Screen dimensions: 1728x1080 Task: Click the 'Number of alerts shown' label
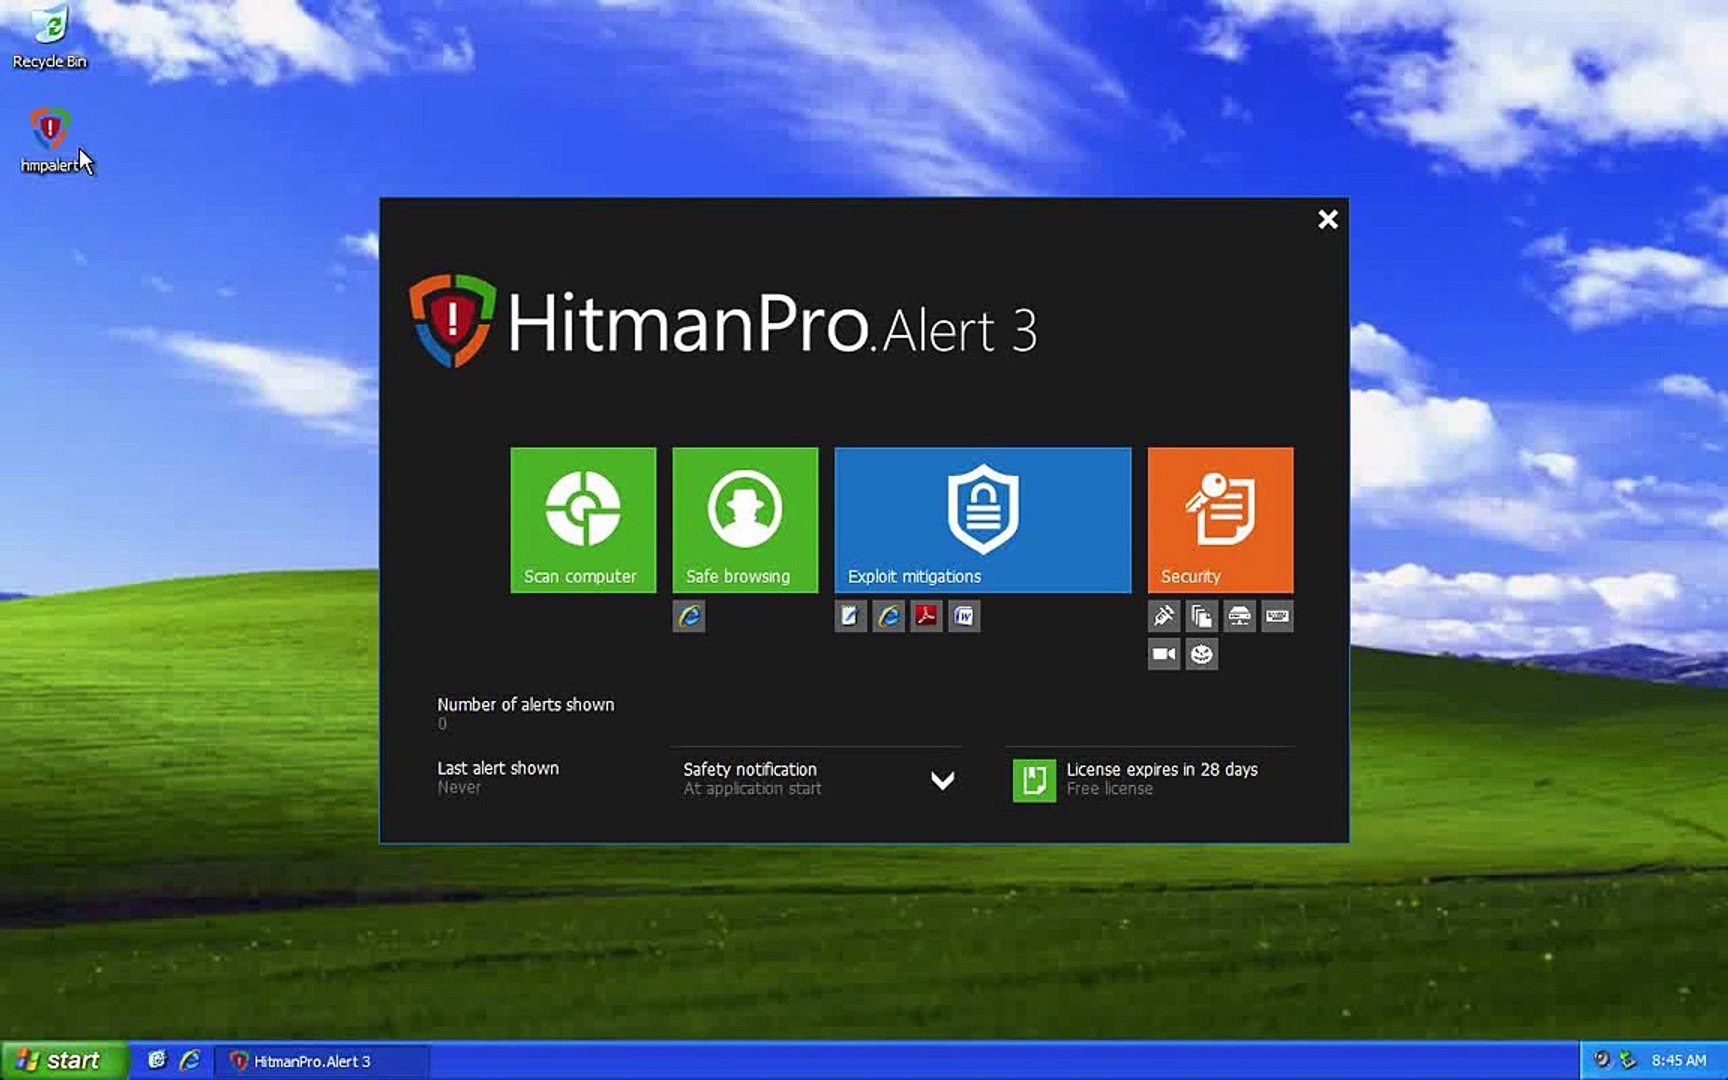click(x=526, y=704)
